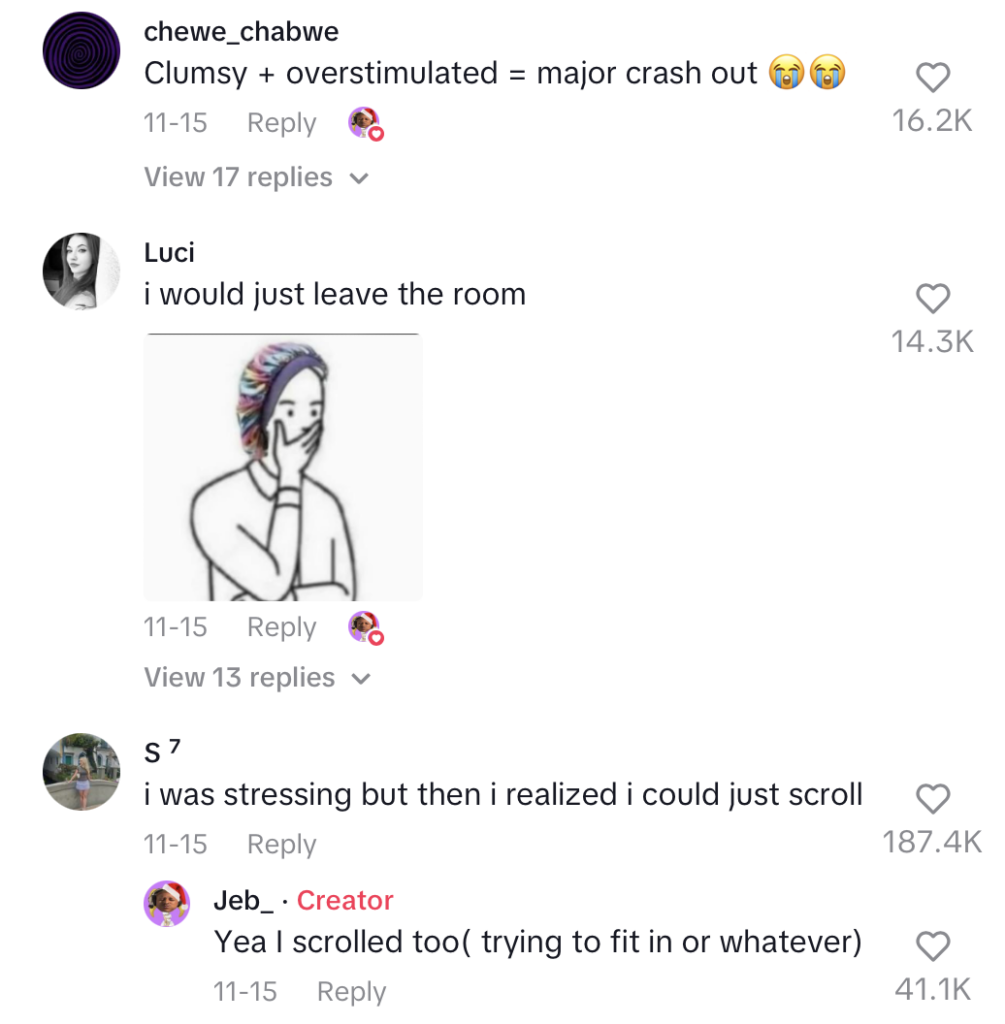Reply to Luci's comment

(281, 628)
